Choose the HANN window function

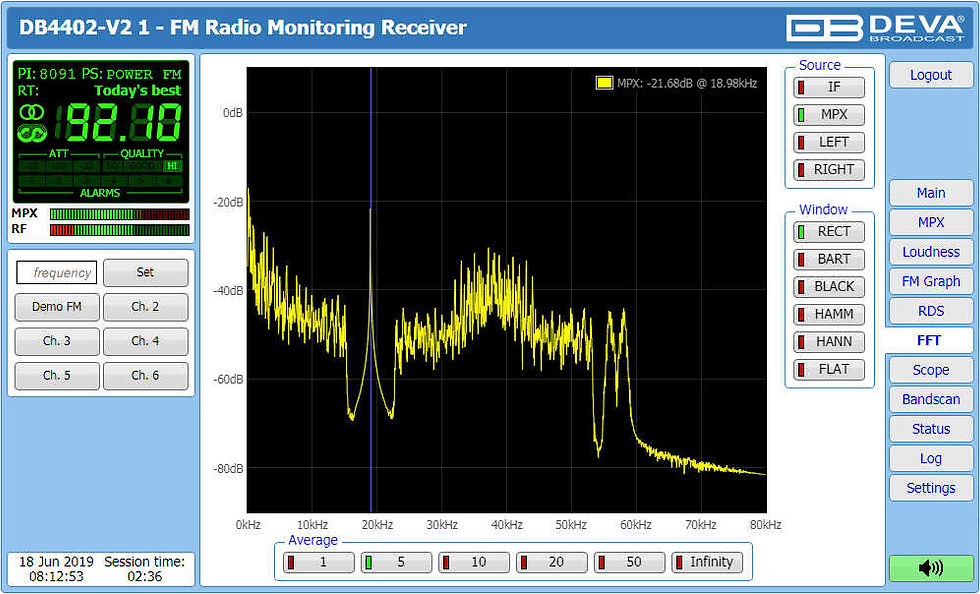point(829,342)
